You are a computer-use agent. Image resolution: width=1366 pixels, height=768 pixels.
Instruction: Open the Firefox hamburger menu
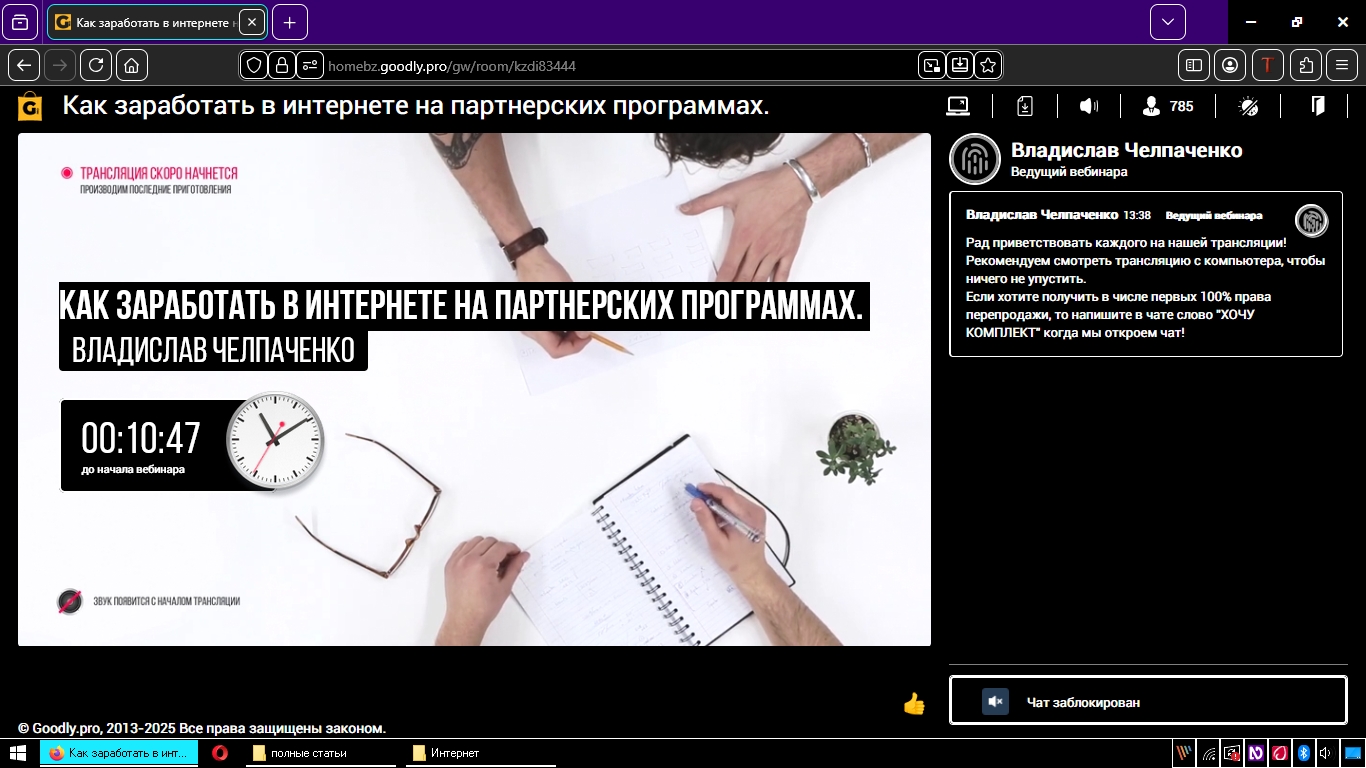tap(1342, 65)
